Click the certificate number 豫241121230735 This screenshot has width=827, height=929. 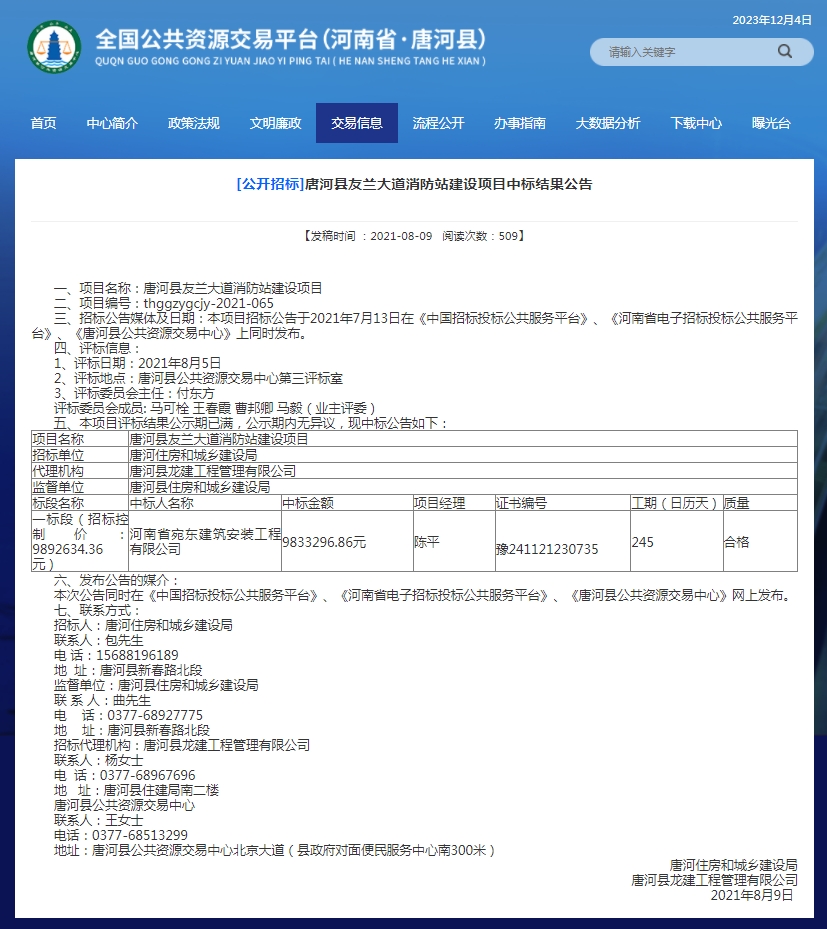click(x=547, y=549)
